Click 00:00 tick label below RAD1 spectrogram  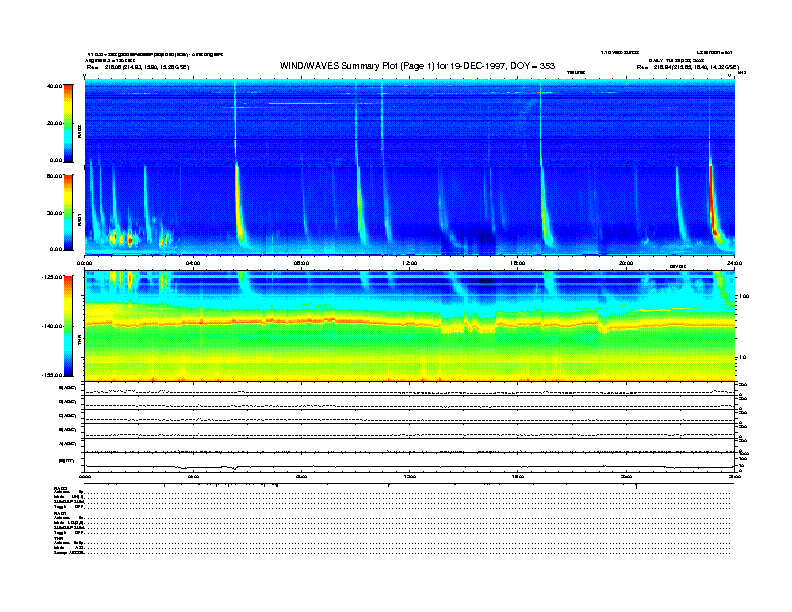[84, 263]
